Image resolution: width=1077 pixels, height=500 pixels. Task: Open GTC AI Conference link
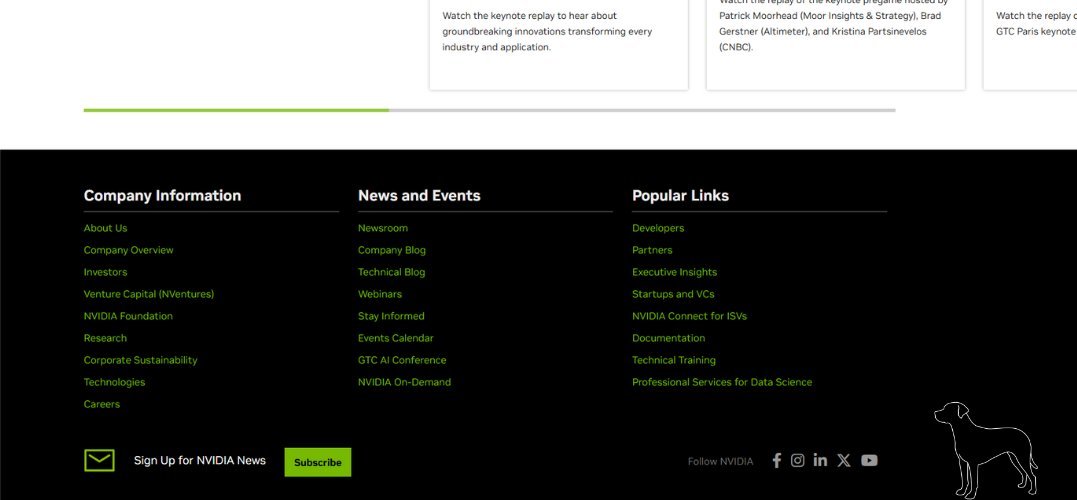click(x=402, y=360)
